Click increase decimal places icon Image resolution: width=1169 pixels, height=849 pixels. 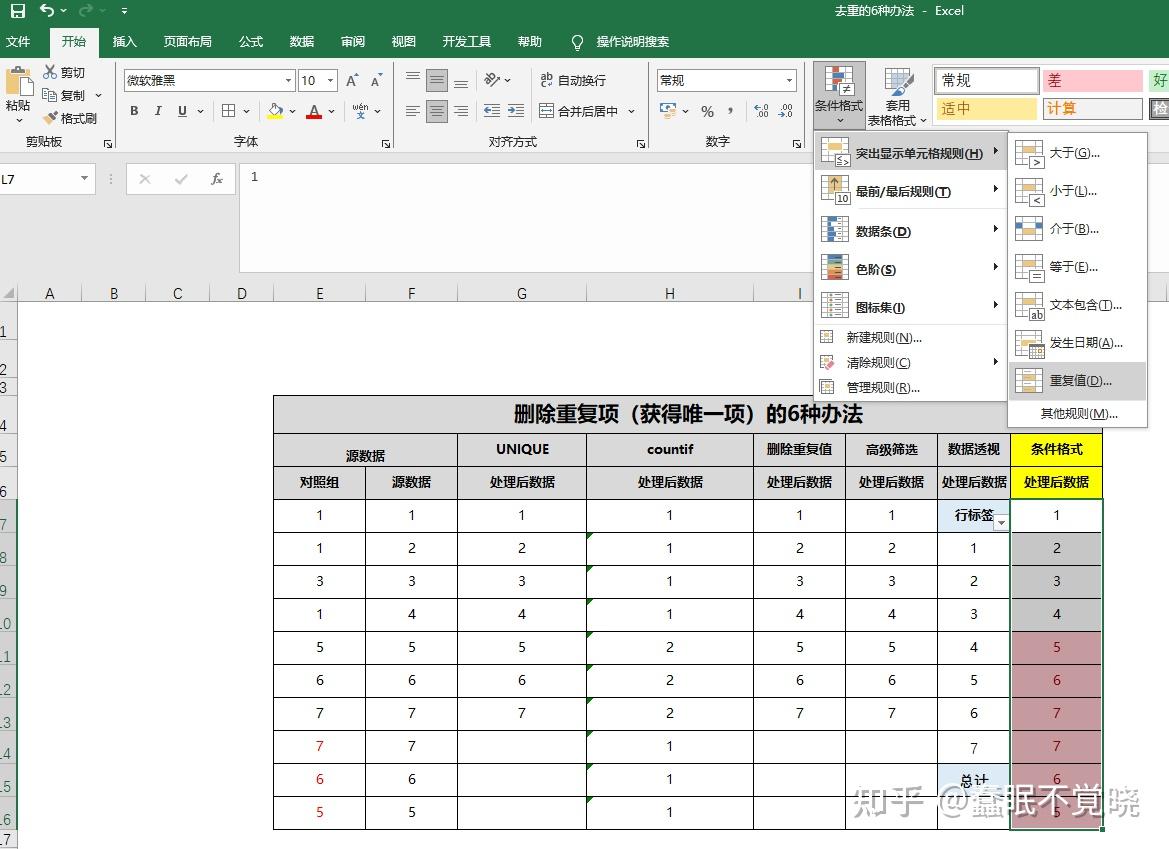[761, 111]
